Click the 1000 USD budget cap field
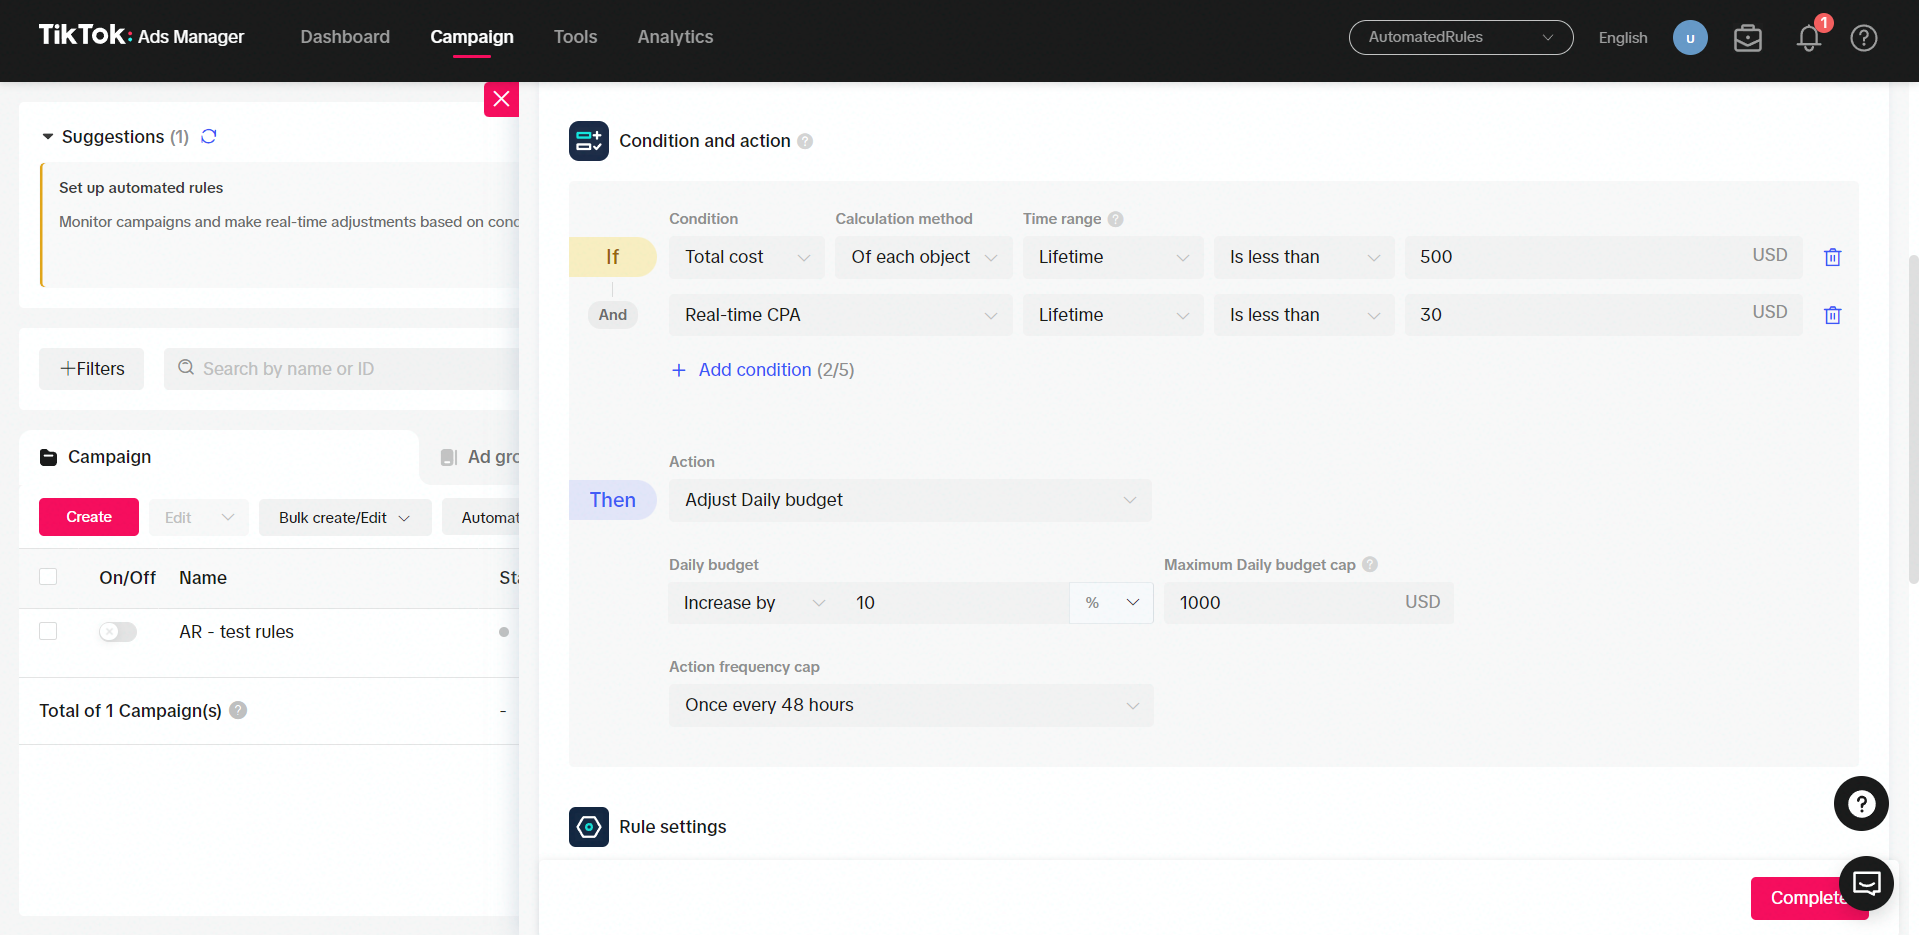1919x935 pixels. (x=1309, y=603)
